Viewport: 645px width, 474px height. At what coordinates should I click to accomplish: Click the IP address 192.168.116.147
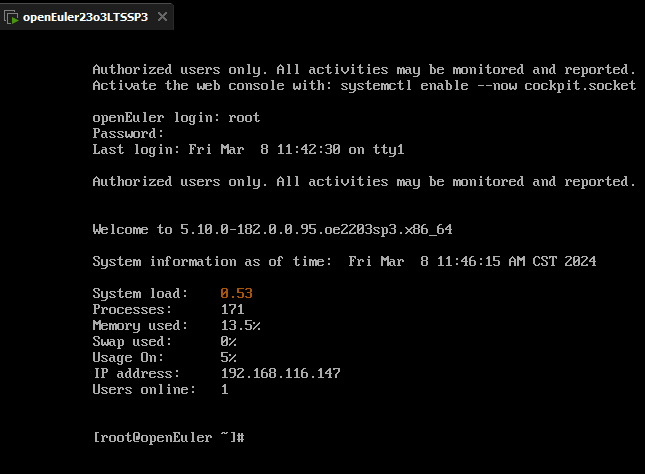(280, 373)
